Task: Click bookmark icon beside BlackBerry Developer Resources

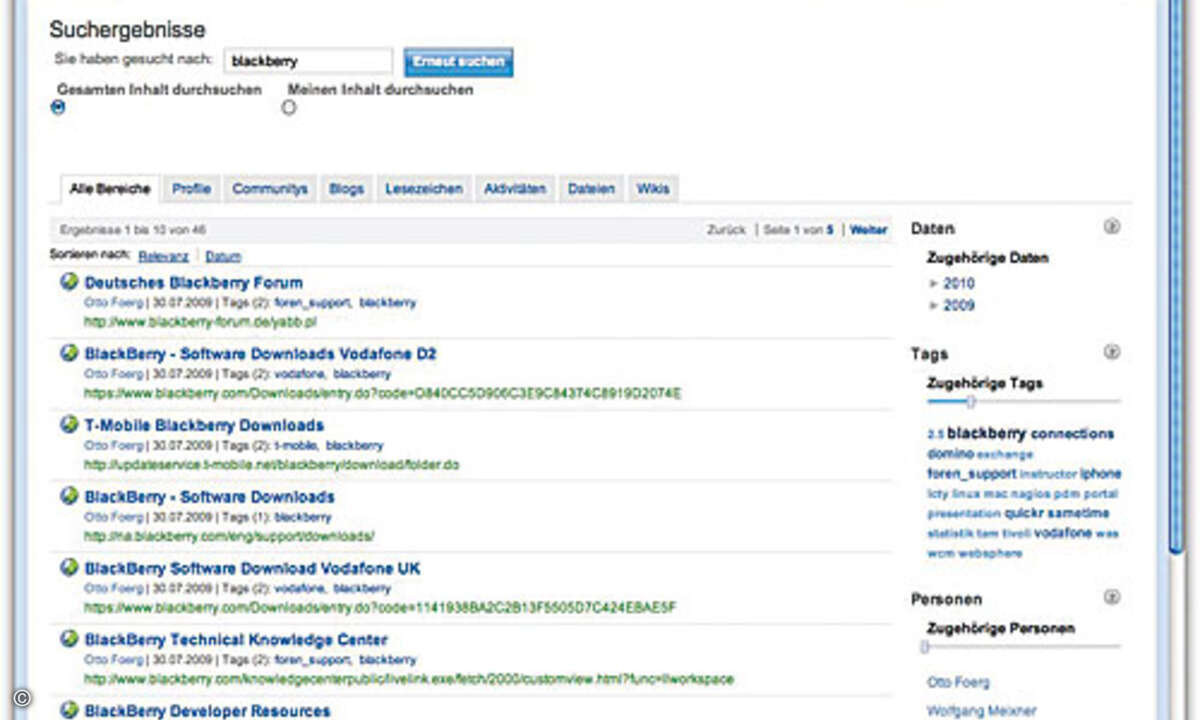Action: pyautogui.click(x=69, y=710)
